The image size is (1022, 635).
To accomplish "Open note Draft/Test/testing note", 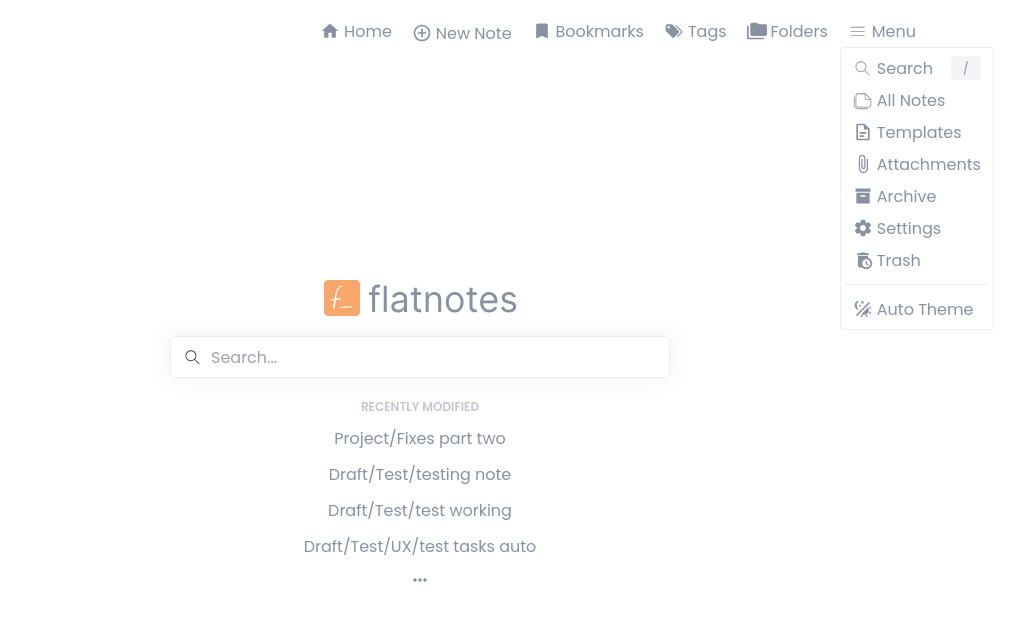I will point(420,475).
